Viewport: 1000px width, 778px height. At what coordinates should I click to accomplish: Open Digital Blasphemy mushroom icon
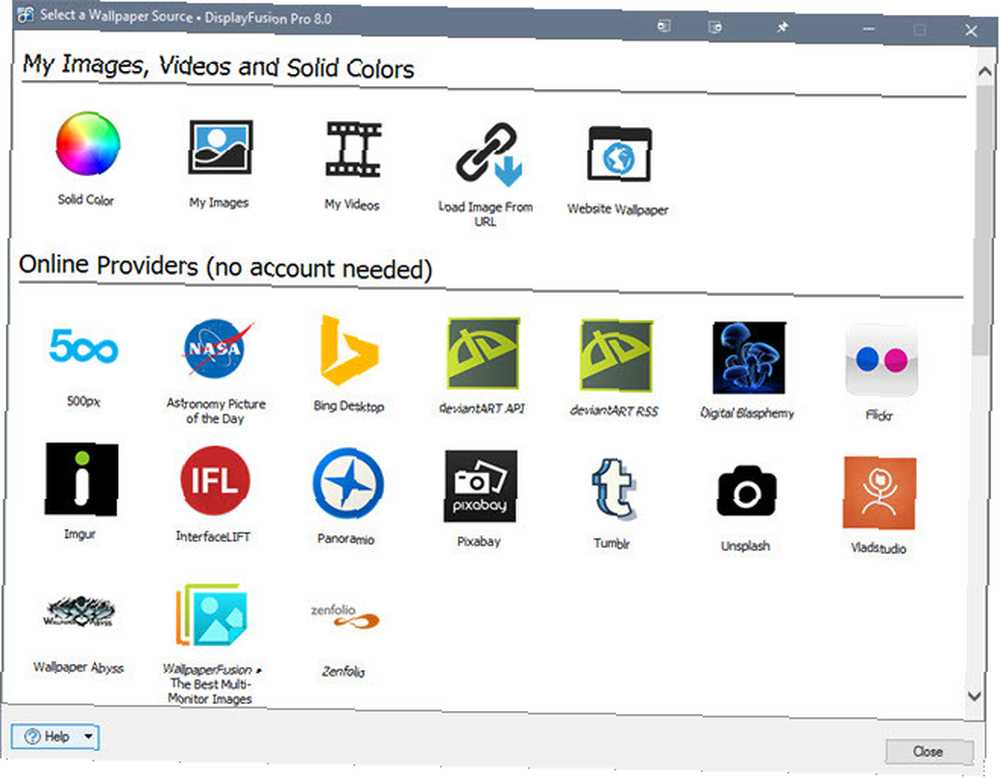(x=749, y=358)
